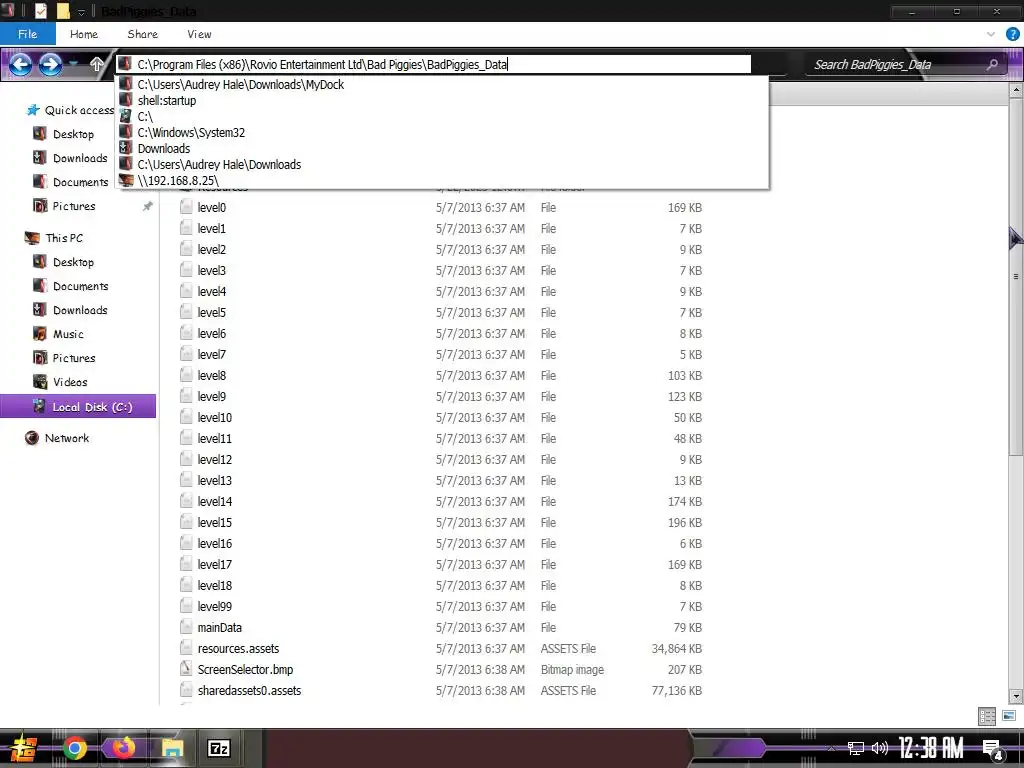Open the File menu
Screen dimensions: 1024x768
coord(27,34)
